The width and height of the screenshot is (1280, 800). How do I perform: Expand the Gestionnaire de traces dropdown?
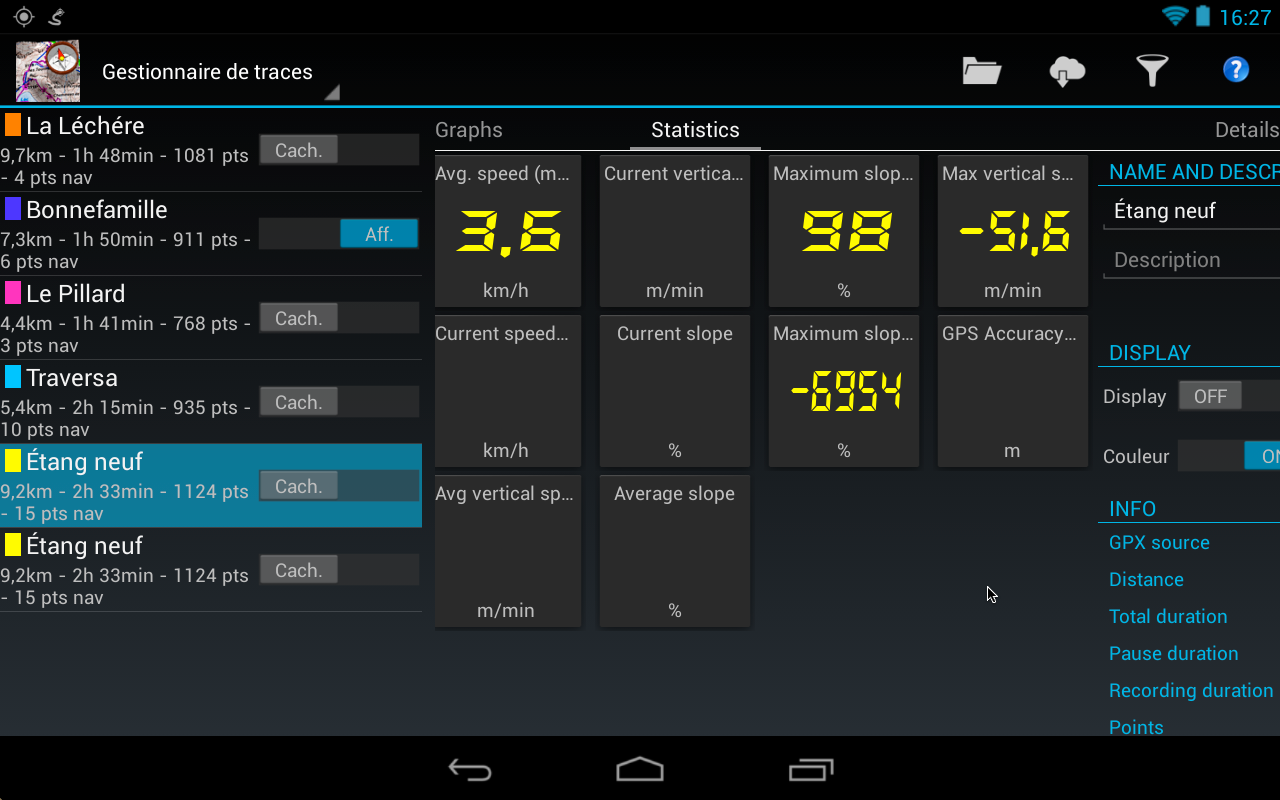coord(220,72)
